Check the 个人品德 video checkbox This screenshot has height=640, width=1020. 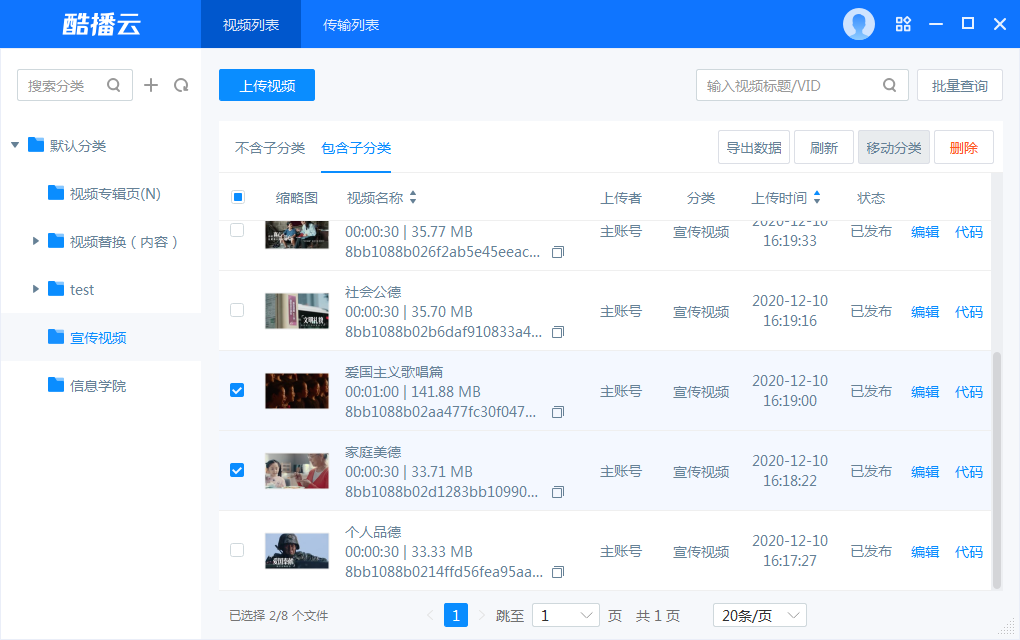click(237, 551)
